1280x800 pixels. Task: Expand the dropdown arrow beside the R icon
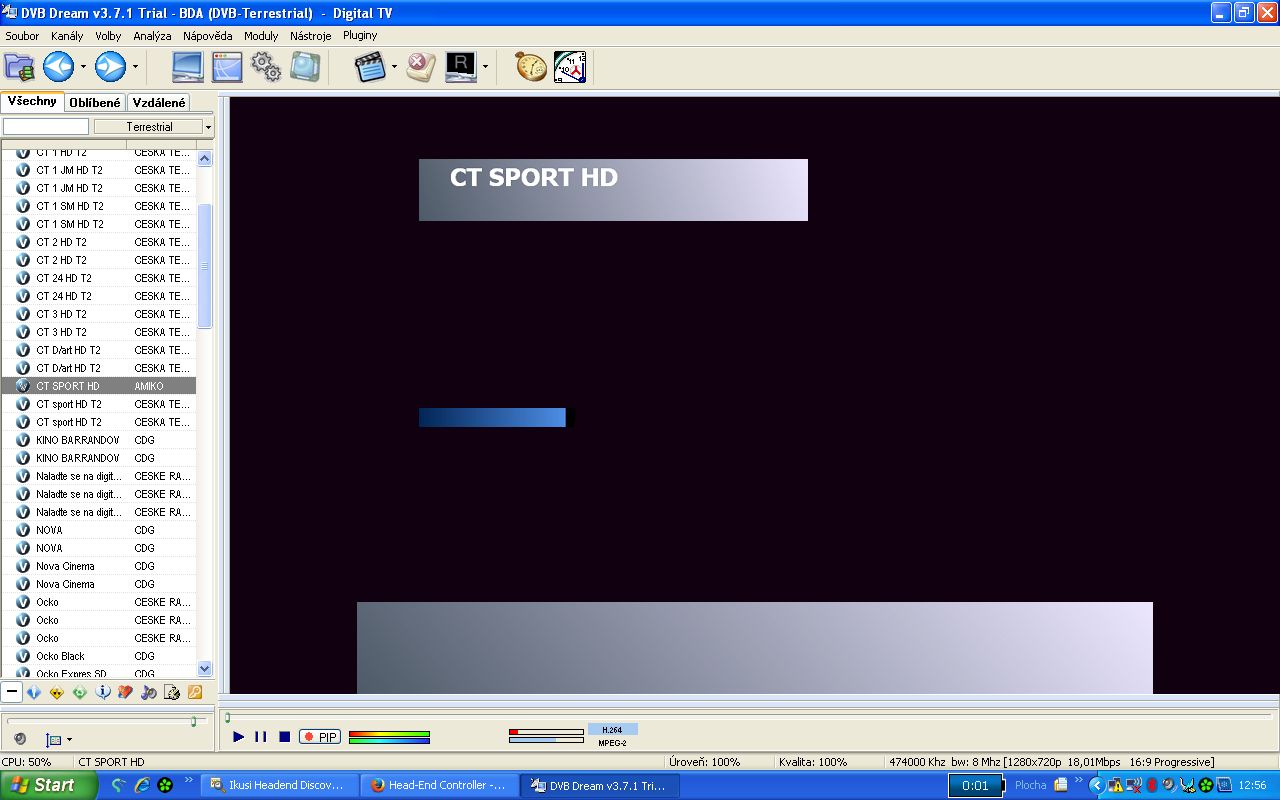485,68
